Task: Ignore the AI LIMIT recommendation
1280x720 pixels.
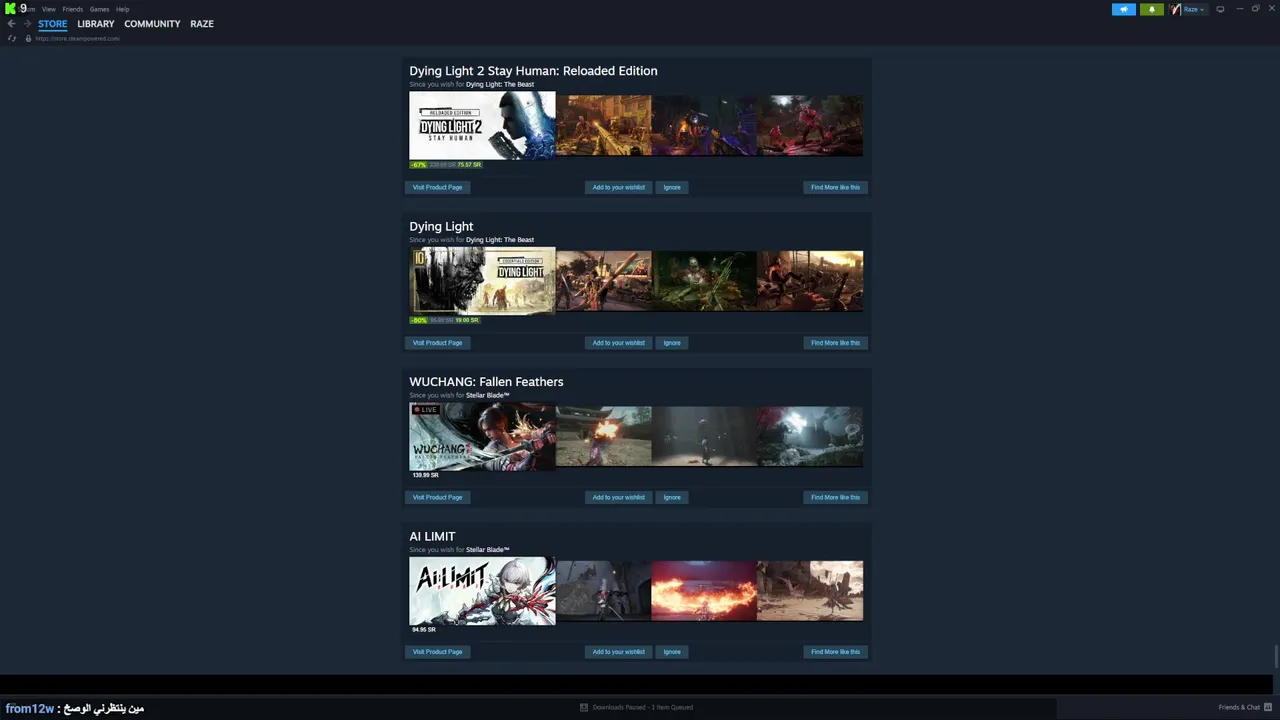Action: pos(672,651)
